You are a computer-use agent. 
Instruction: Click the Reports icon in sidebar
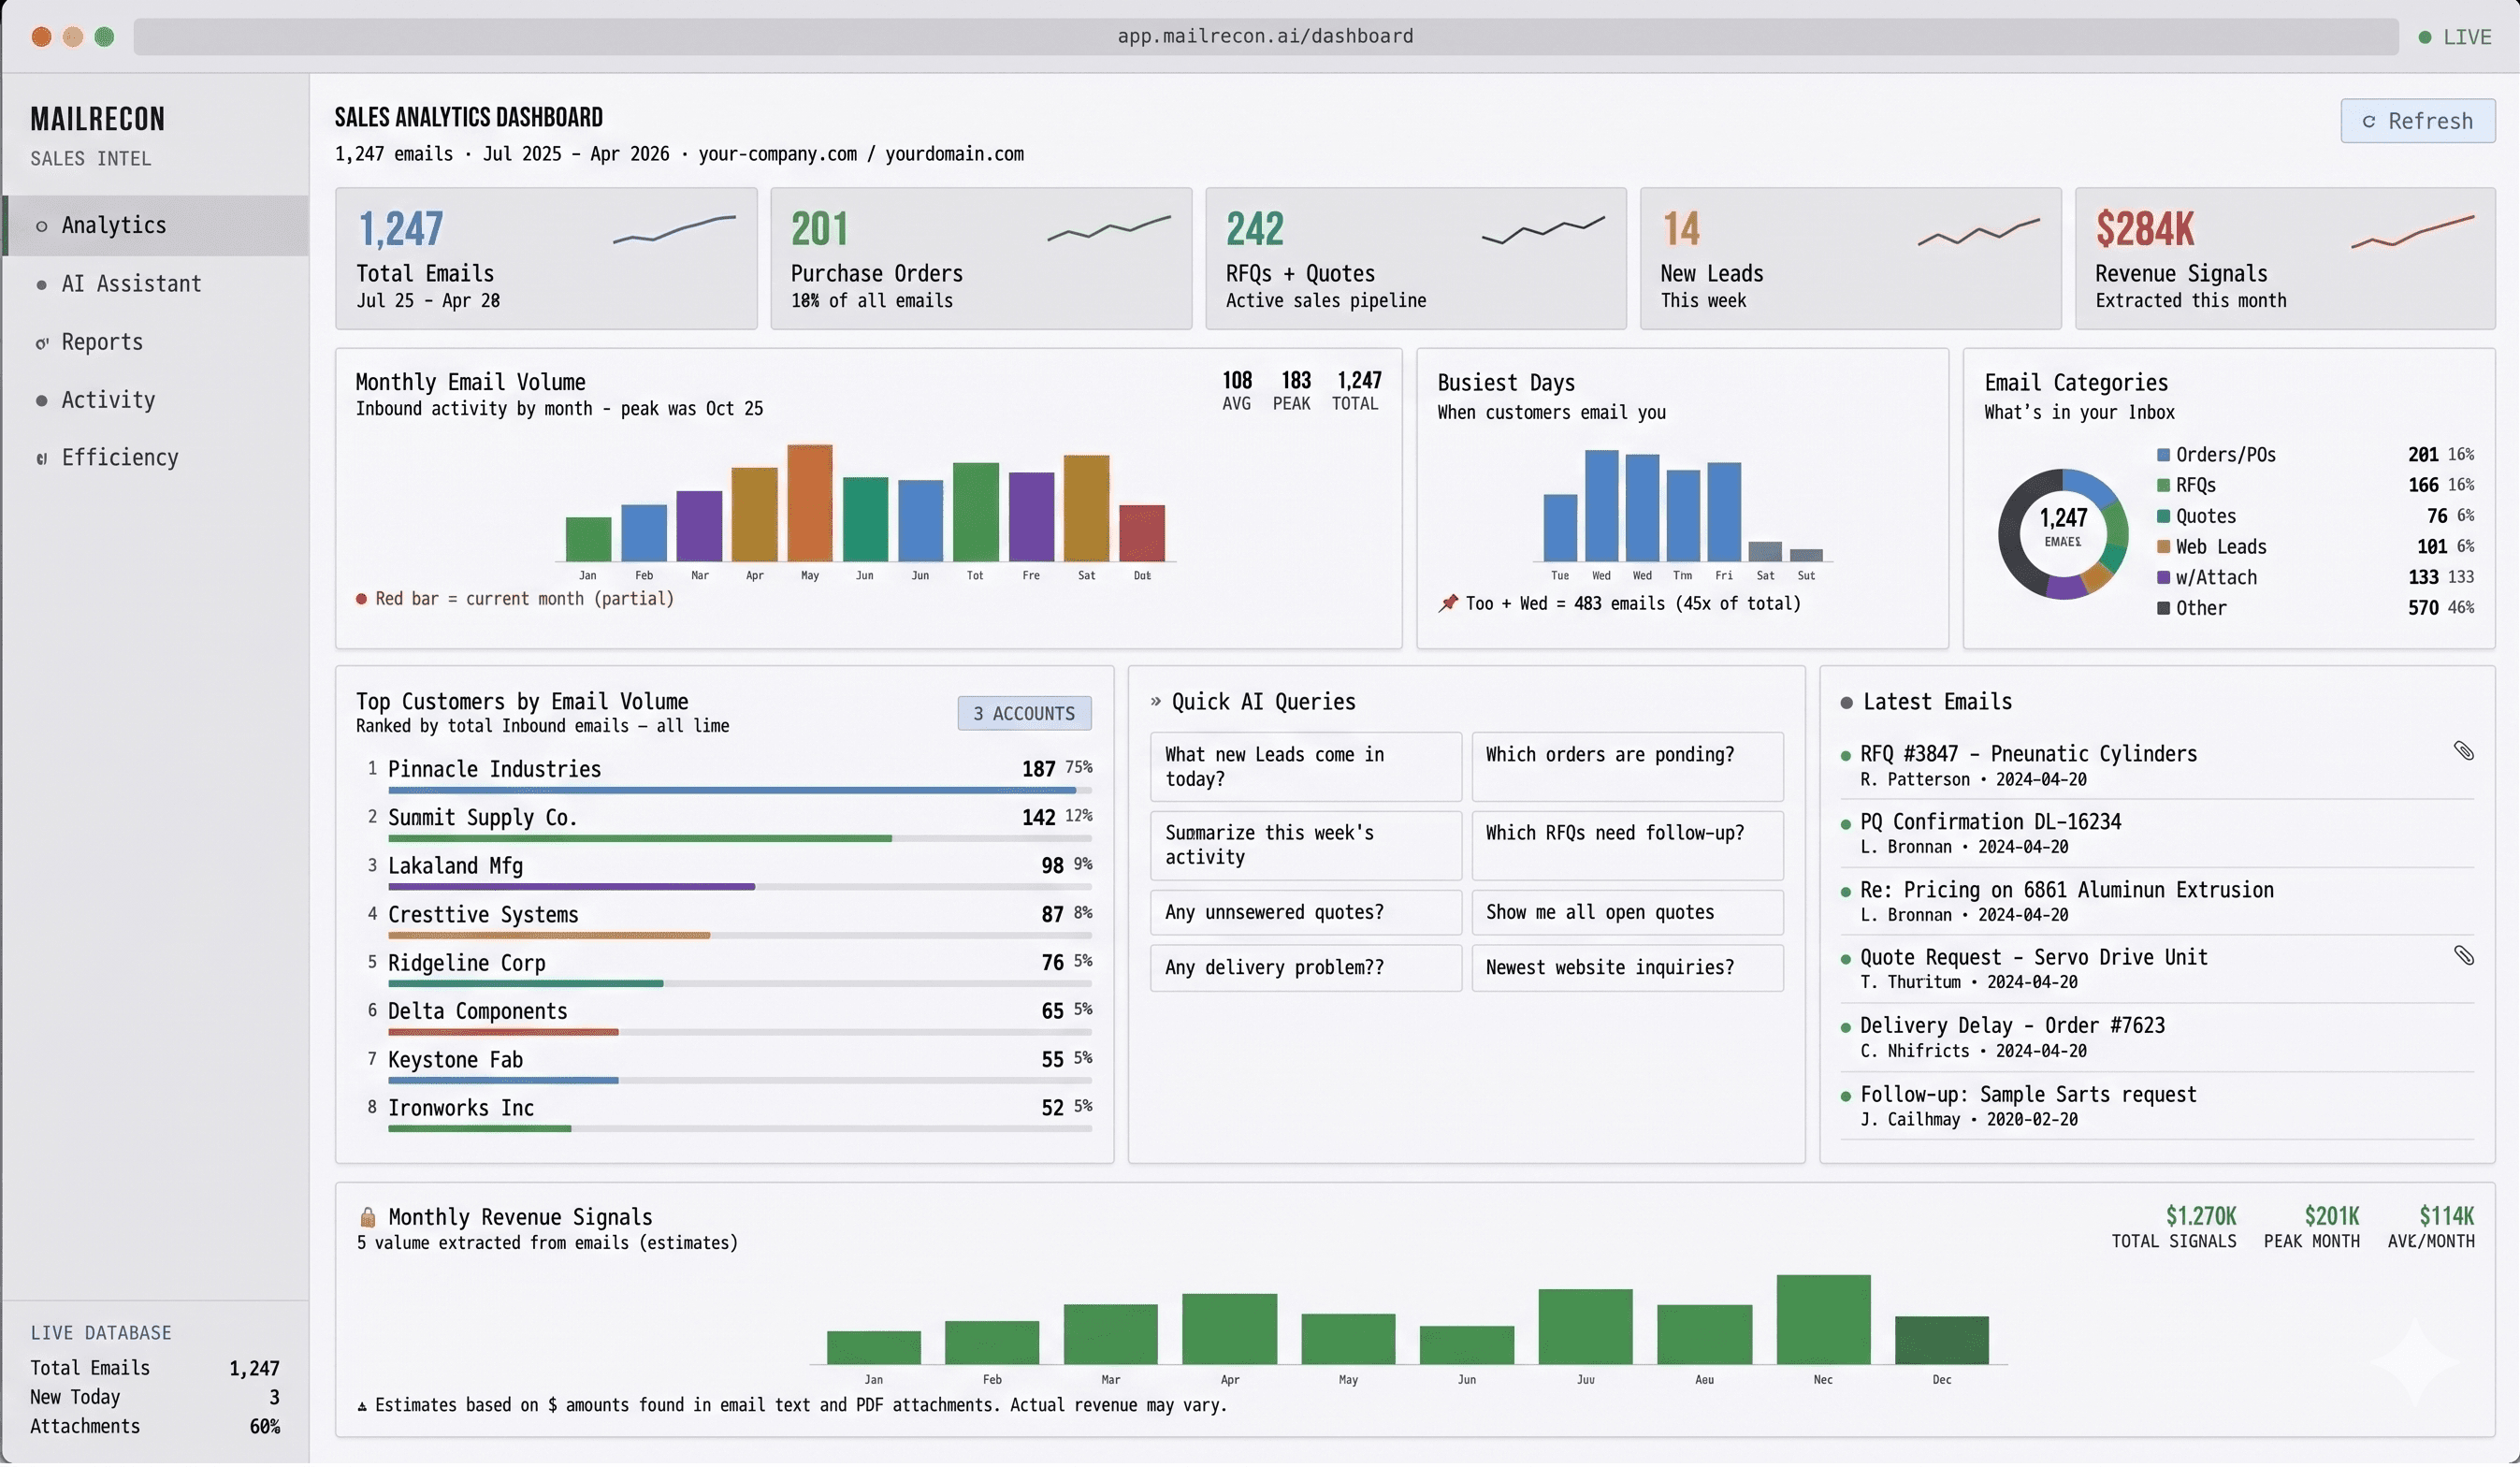[41, 343]
